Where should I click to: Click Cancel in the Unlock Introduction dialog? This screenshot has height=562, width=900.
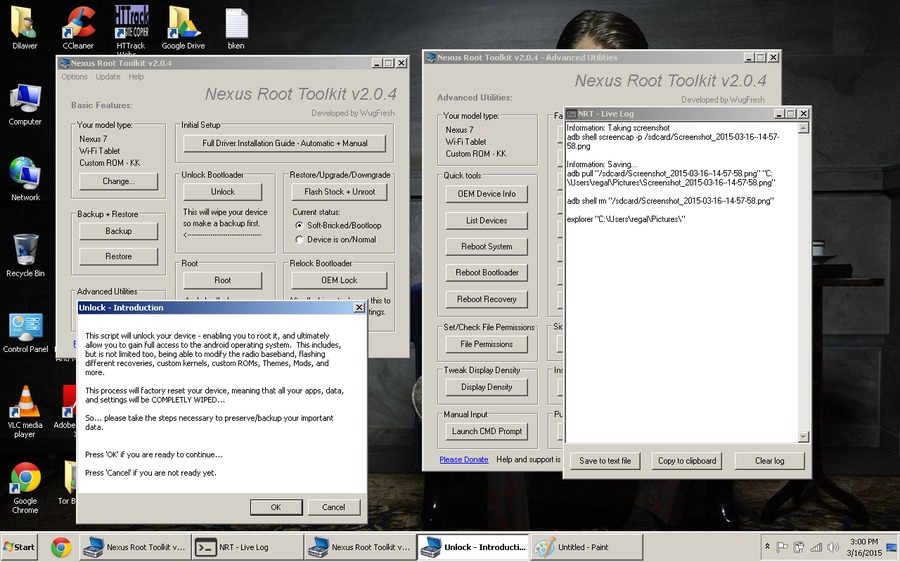pos(333,507)
